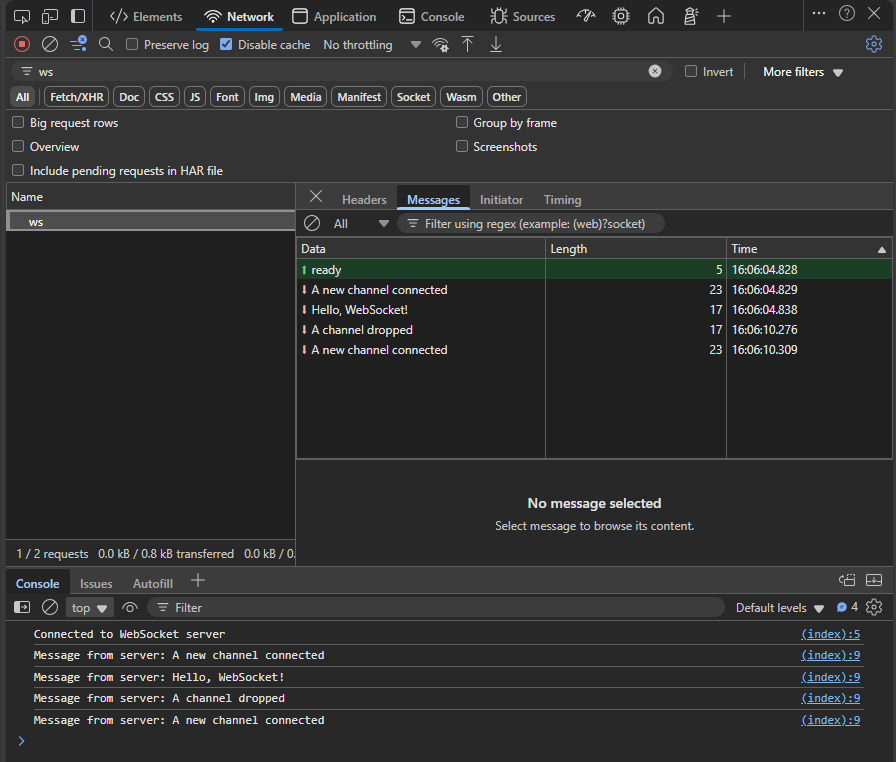Stop recording network log
Viewport: 896px width, 762px height.
tap(22, 44)
